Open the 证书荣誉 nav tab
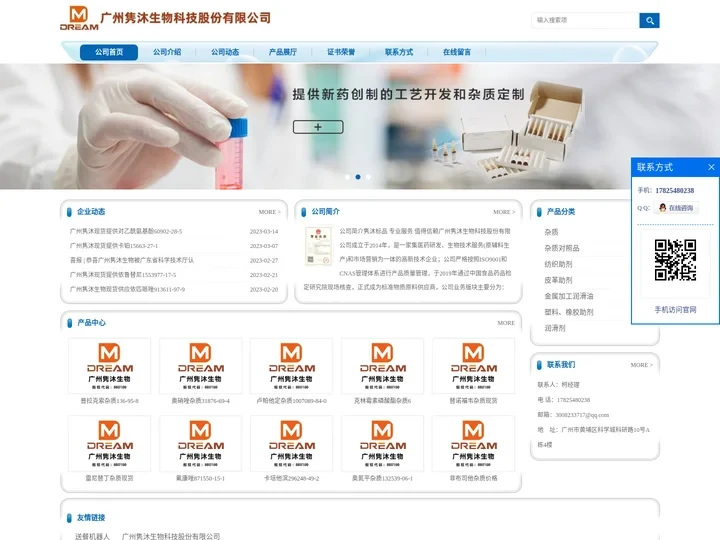 tap(341, 52)
